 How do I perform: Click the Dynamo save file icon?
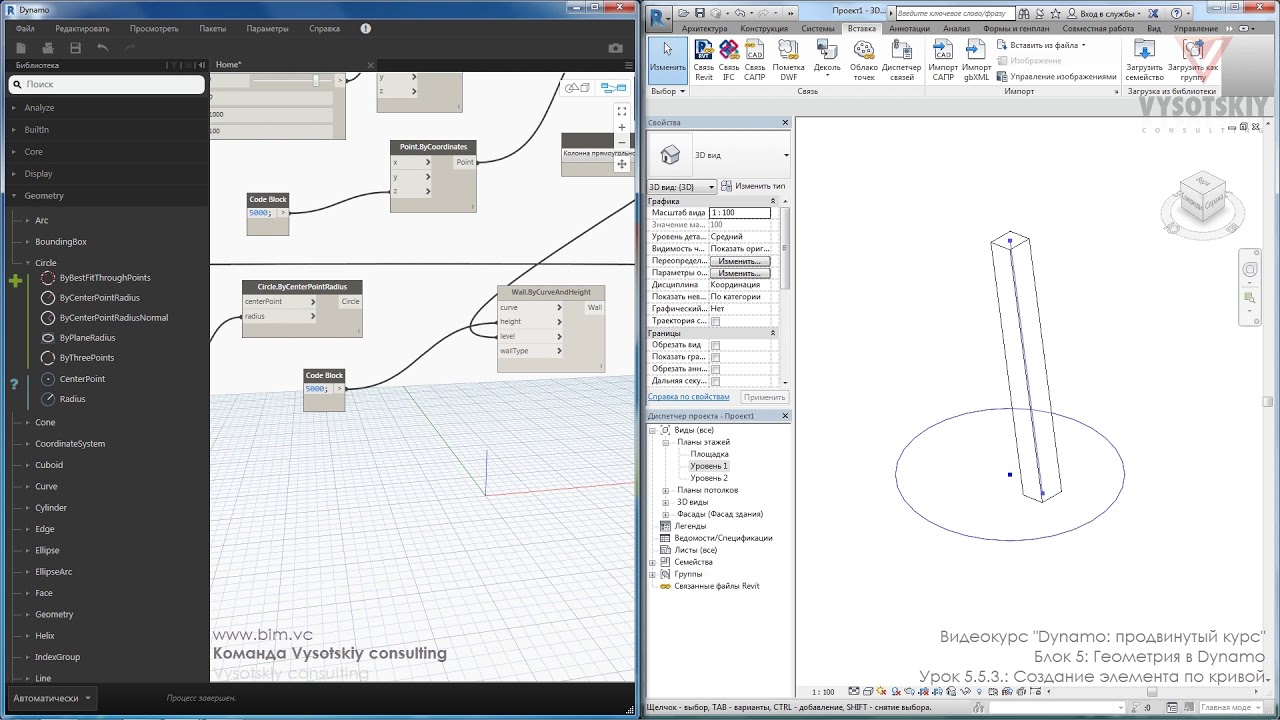[75, 48]
